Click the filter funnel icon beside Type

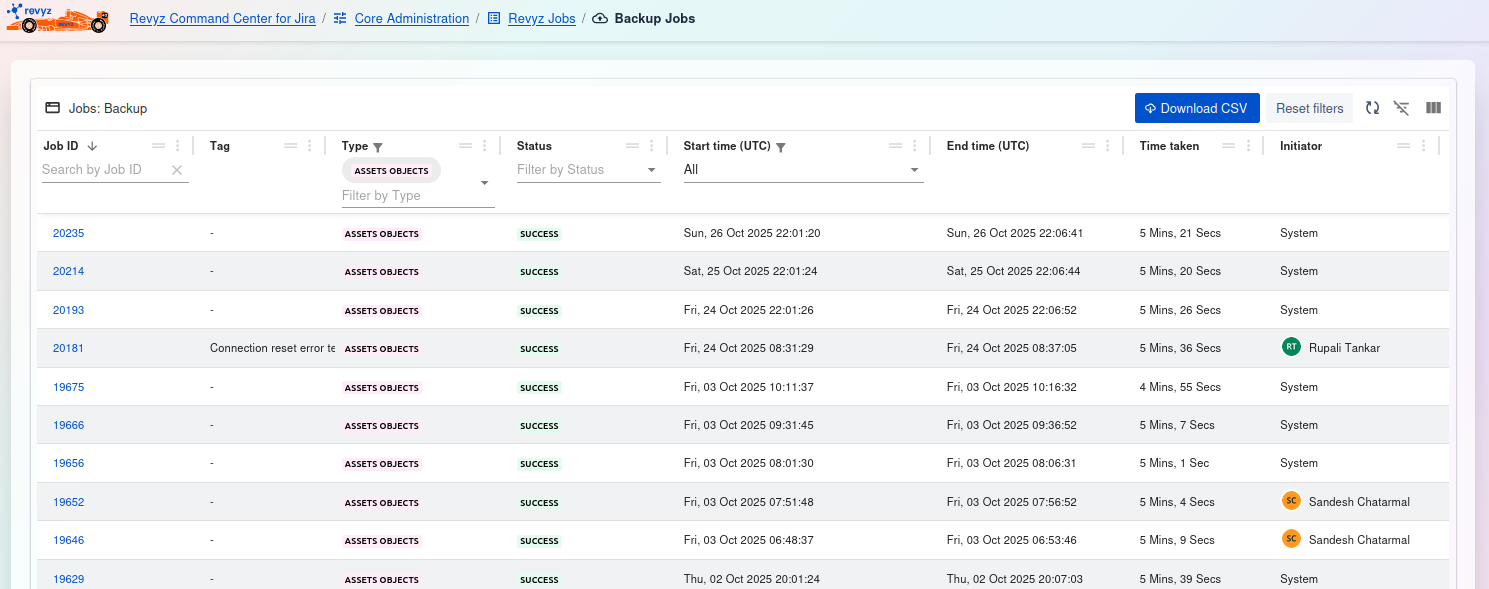click(x=378, y=147)
